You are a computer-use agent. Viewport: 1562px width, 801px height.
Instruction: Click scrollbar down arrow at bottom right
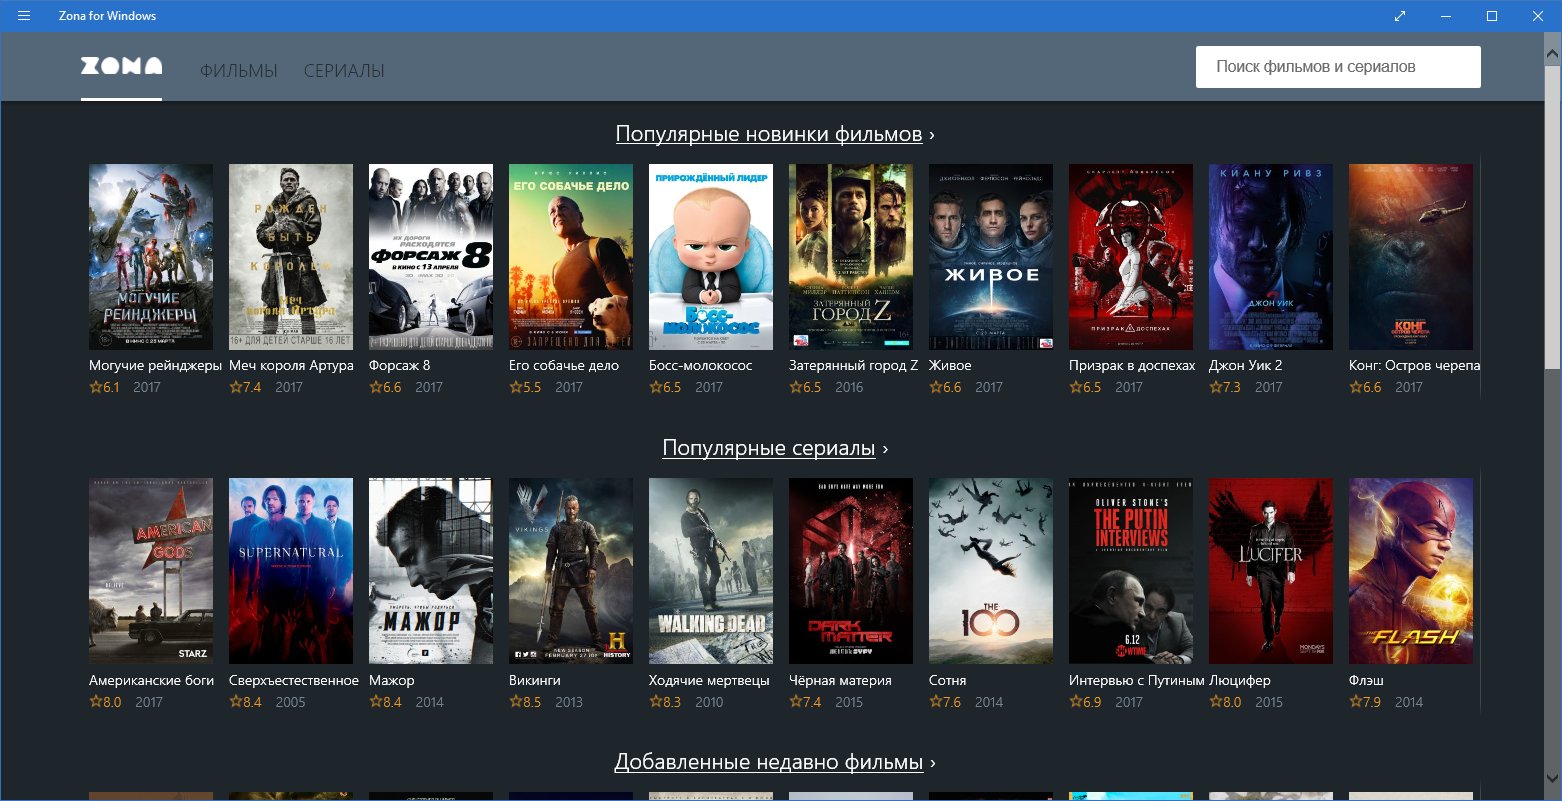tap(1553, 777)
